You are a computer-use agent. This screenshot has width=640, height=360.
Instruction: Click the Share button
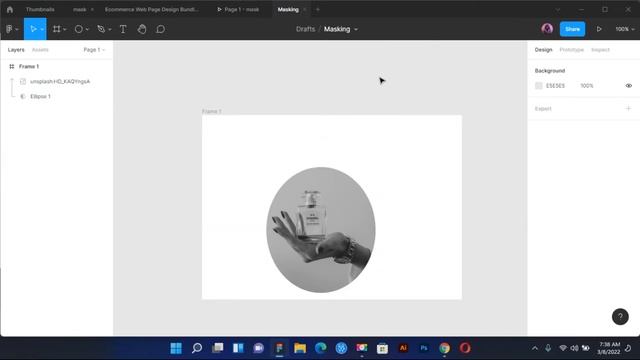click(x=572, y=29)
